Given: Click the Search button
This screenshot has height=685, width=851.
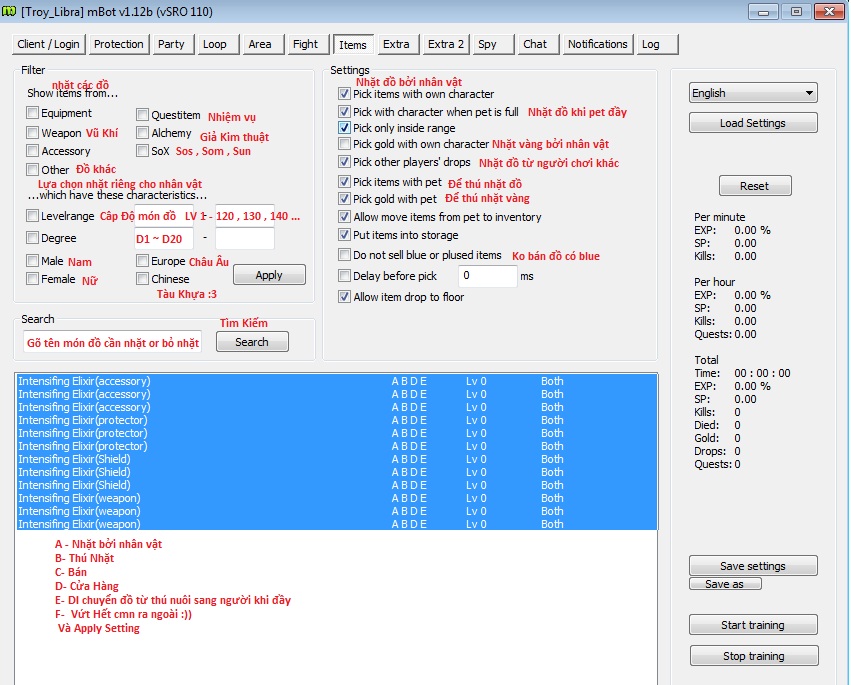Looking at the screenshot, I should [251, 342].
